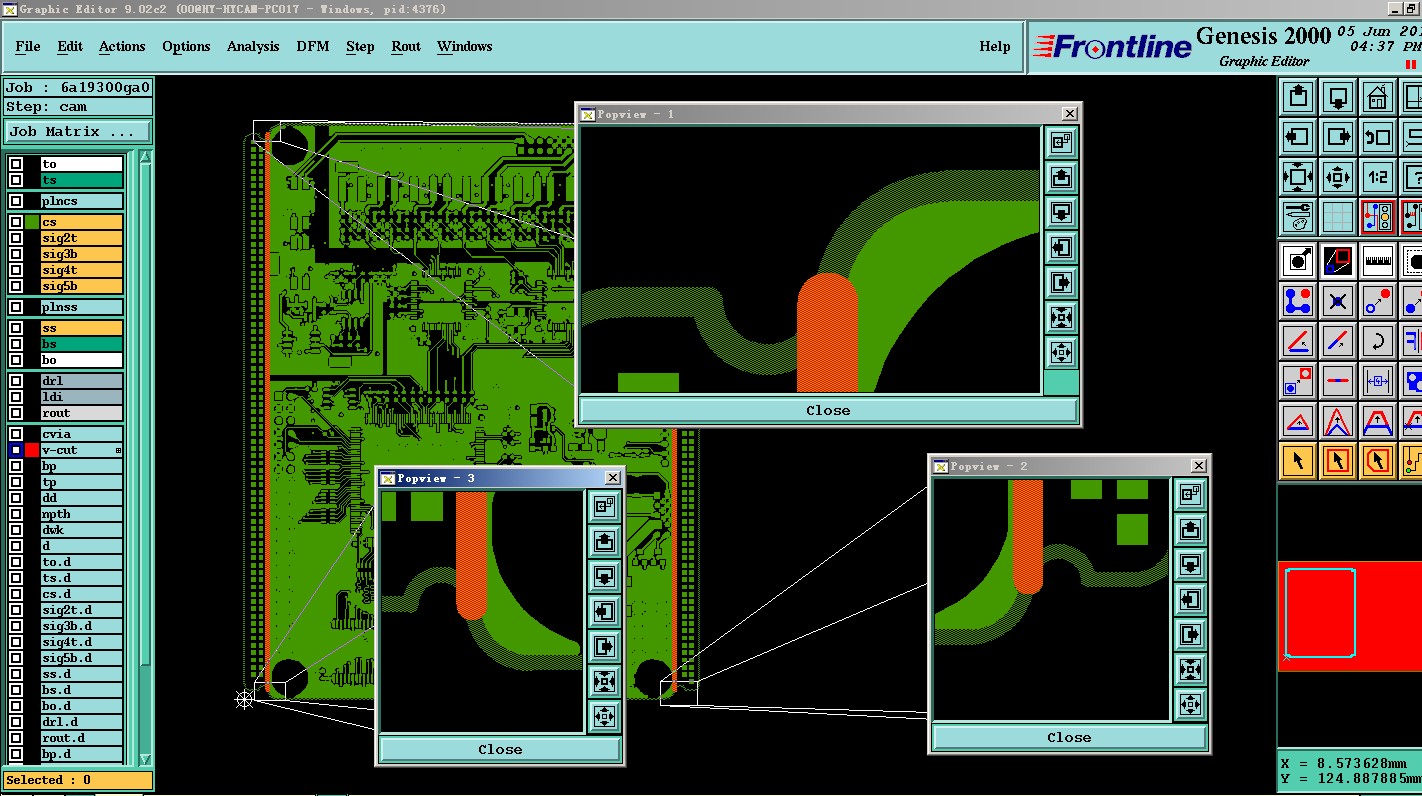The height and width of the screenshot is (796, 1422).
Task: Select the dimension spacing tool icon
Action: coord(1378,381)
